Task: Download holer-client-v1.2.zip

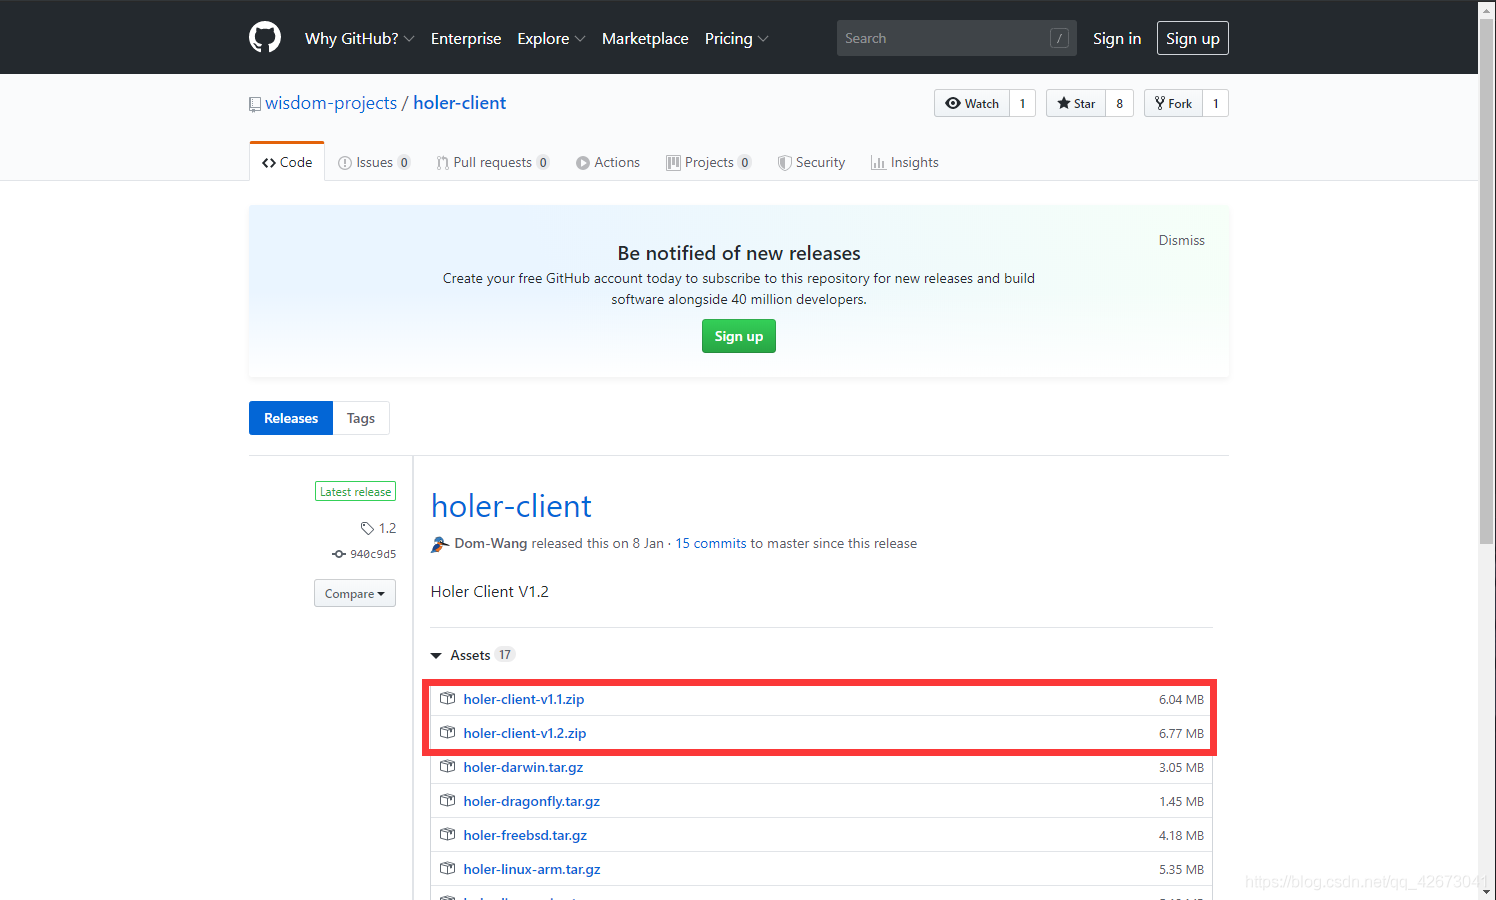Action: (525, 733)
